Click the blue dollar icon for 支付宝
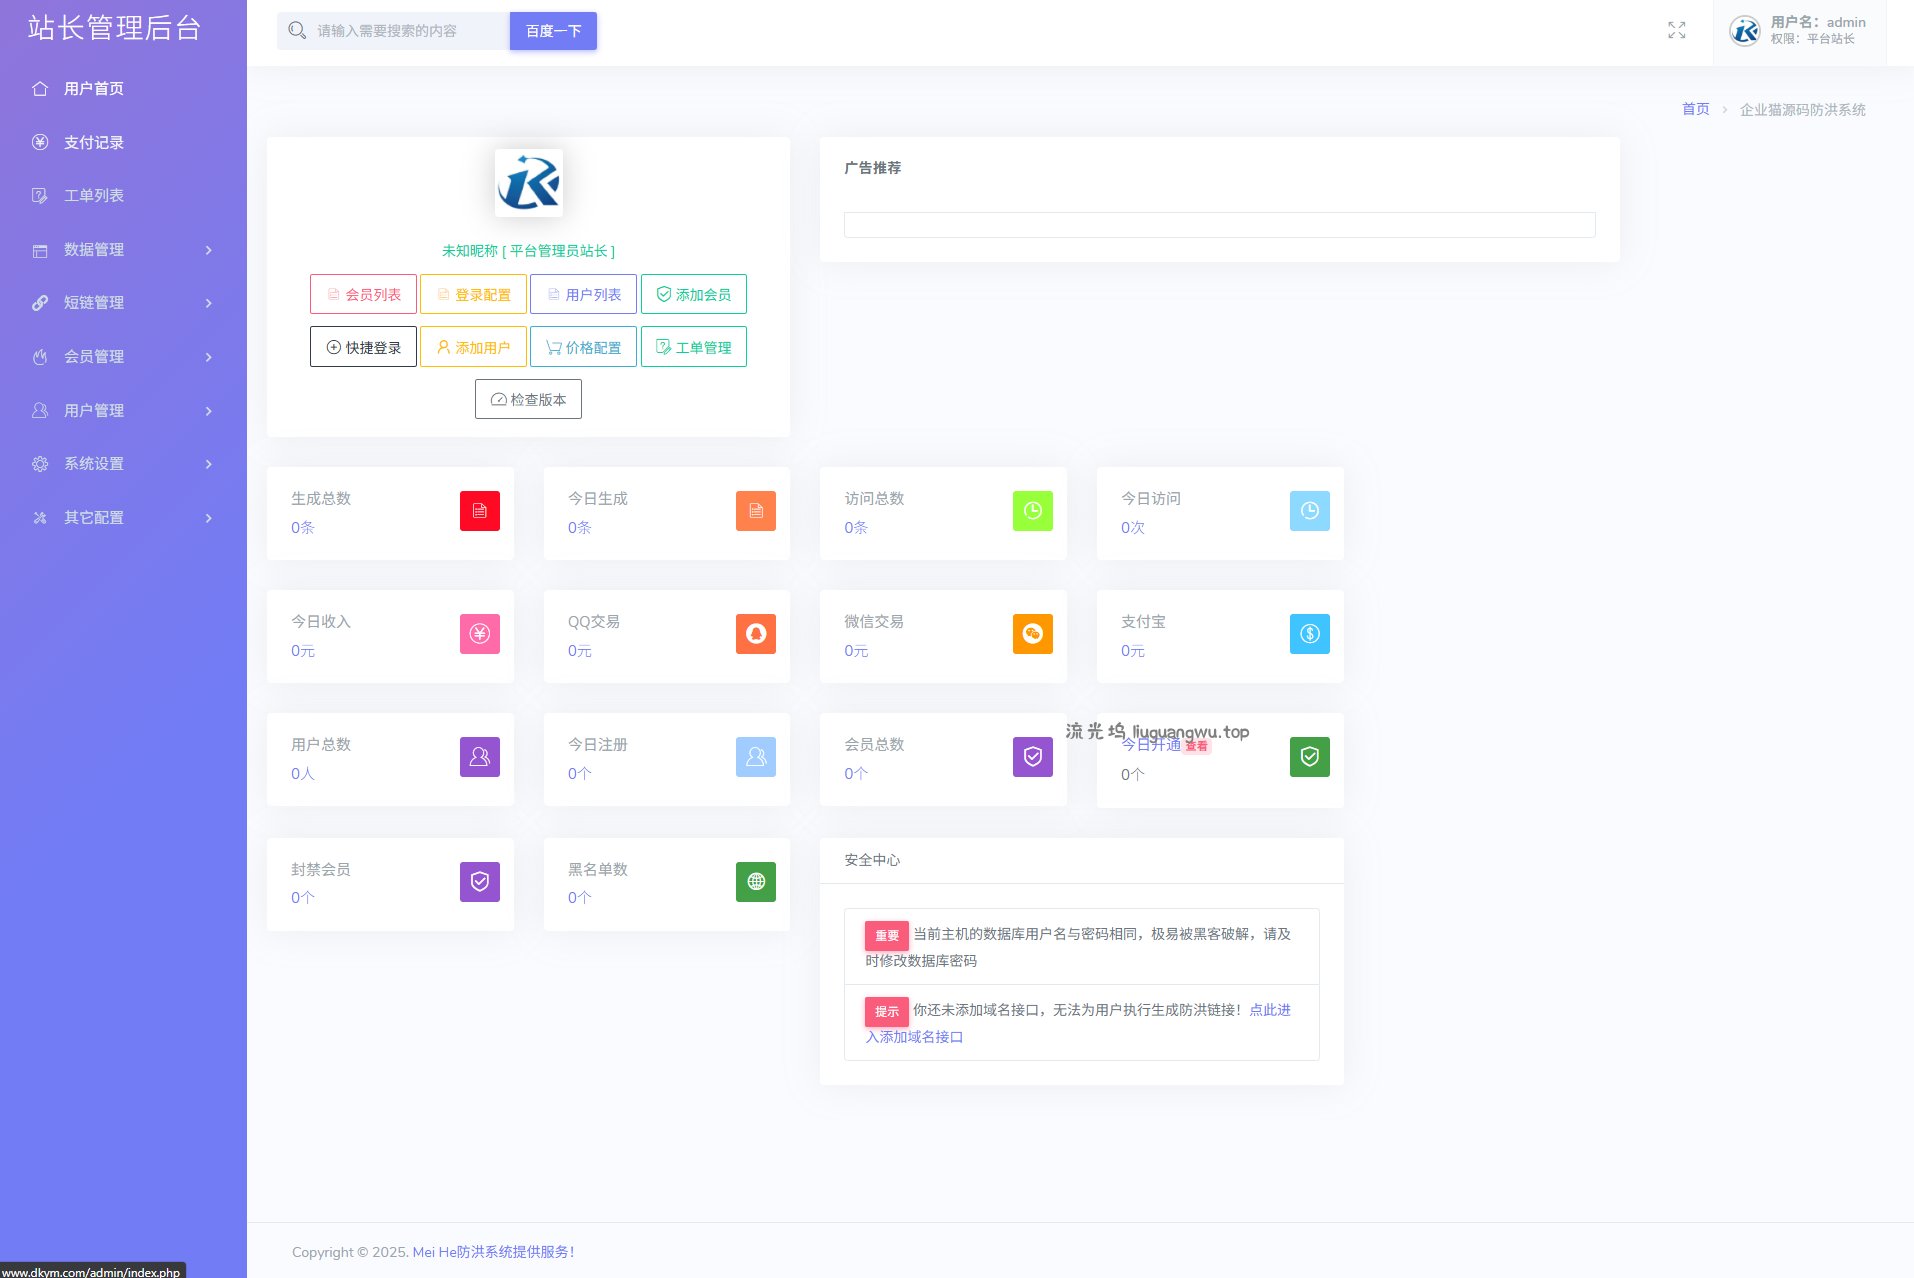Screen dimensions: 1914x1278 click(1309, 634)
